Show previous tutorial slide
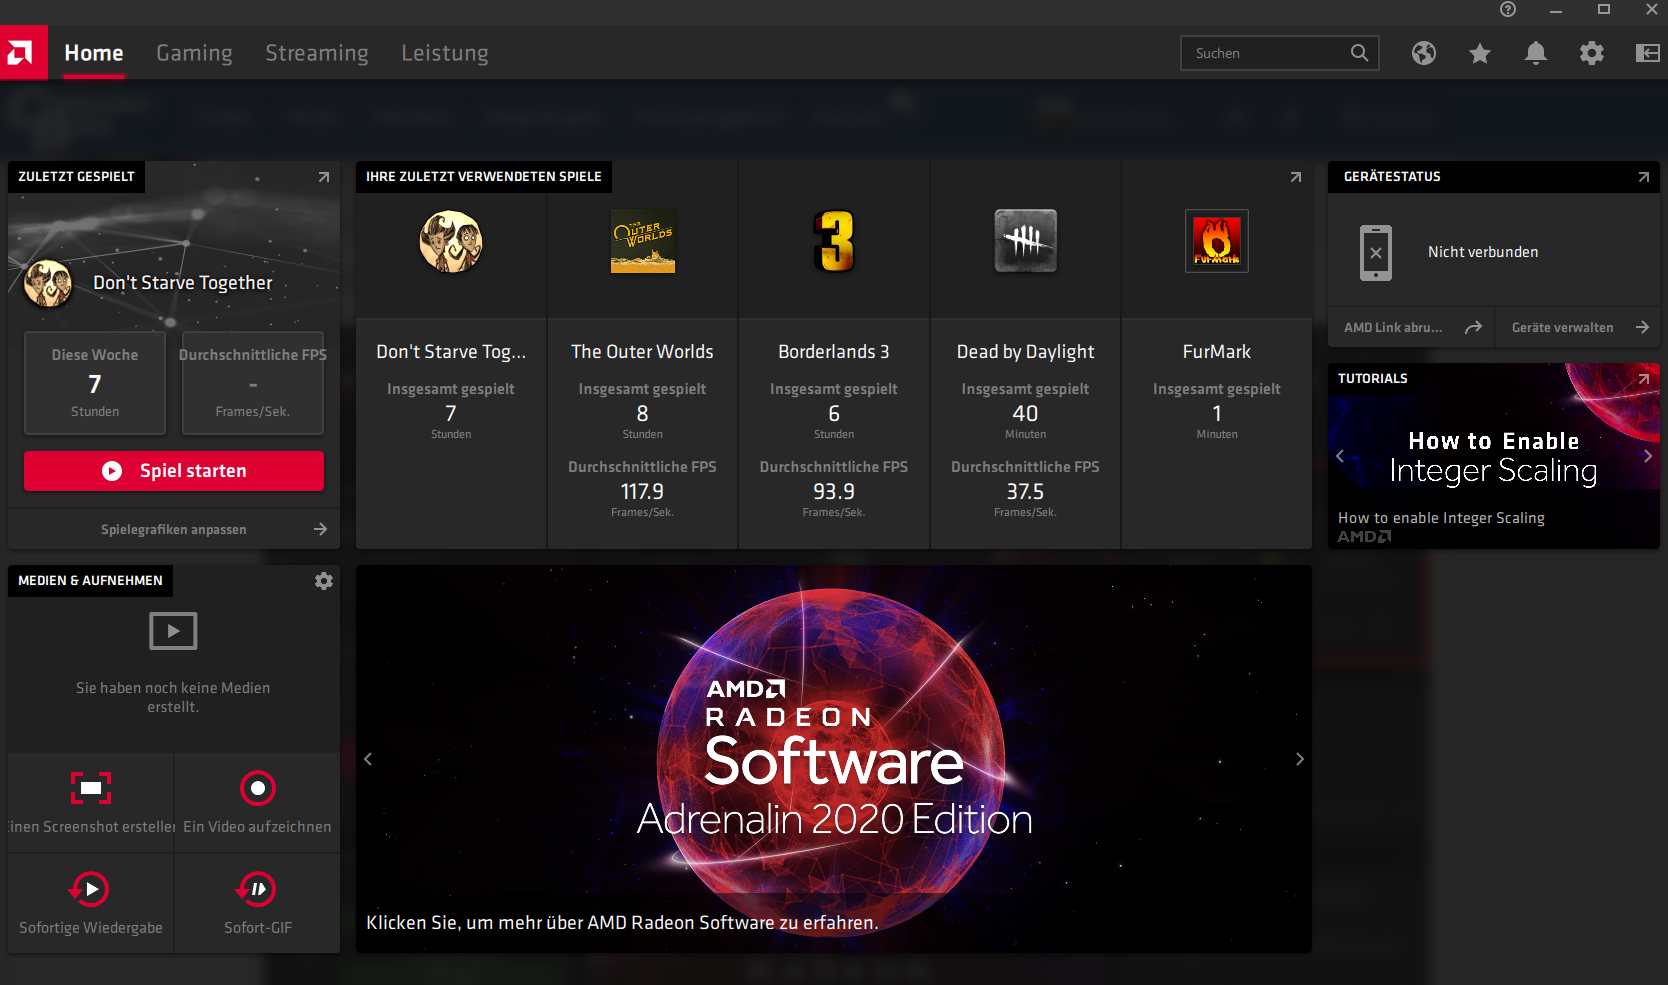This screenshot has height=985, width=1668. pos(1340,456)
